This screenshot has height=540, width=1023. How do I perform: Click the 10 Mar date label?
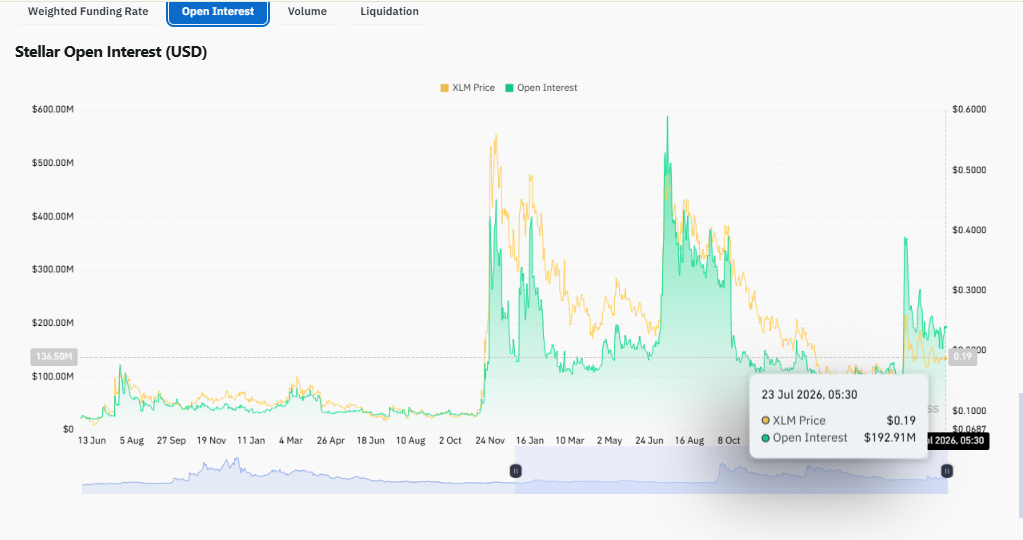pyautogui.click(x=570, y=441)
